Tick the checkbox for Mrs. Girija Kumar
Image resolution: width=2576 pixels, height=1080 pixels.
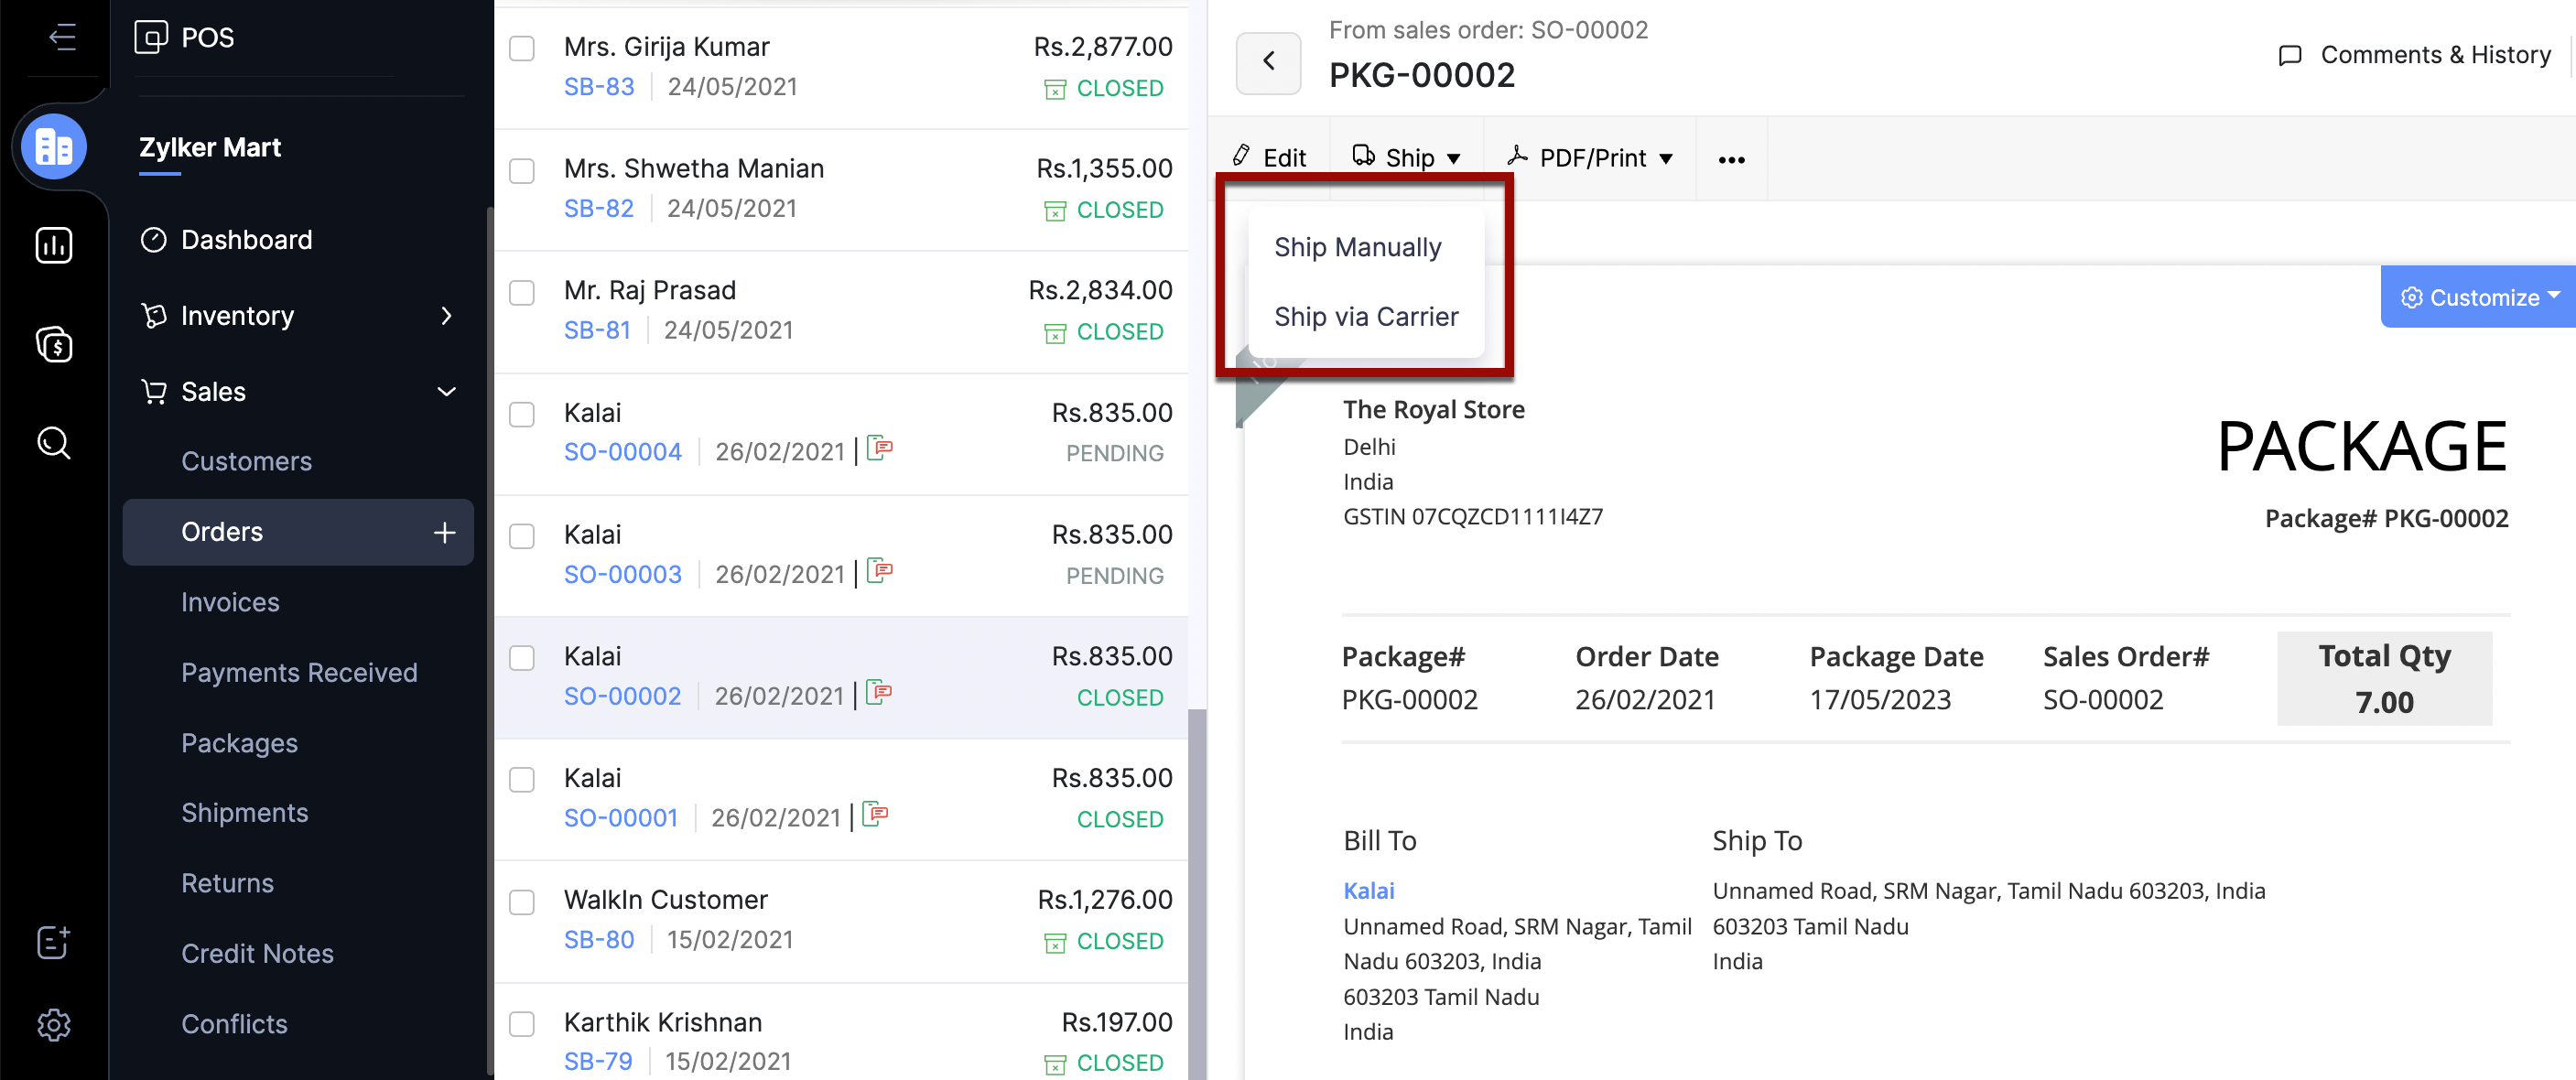pos(522,48)
